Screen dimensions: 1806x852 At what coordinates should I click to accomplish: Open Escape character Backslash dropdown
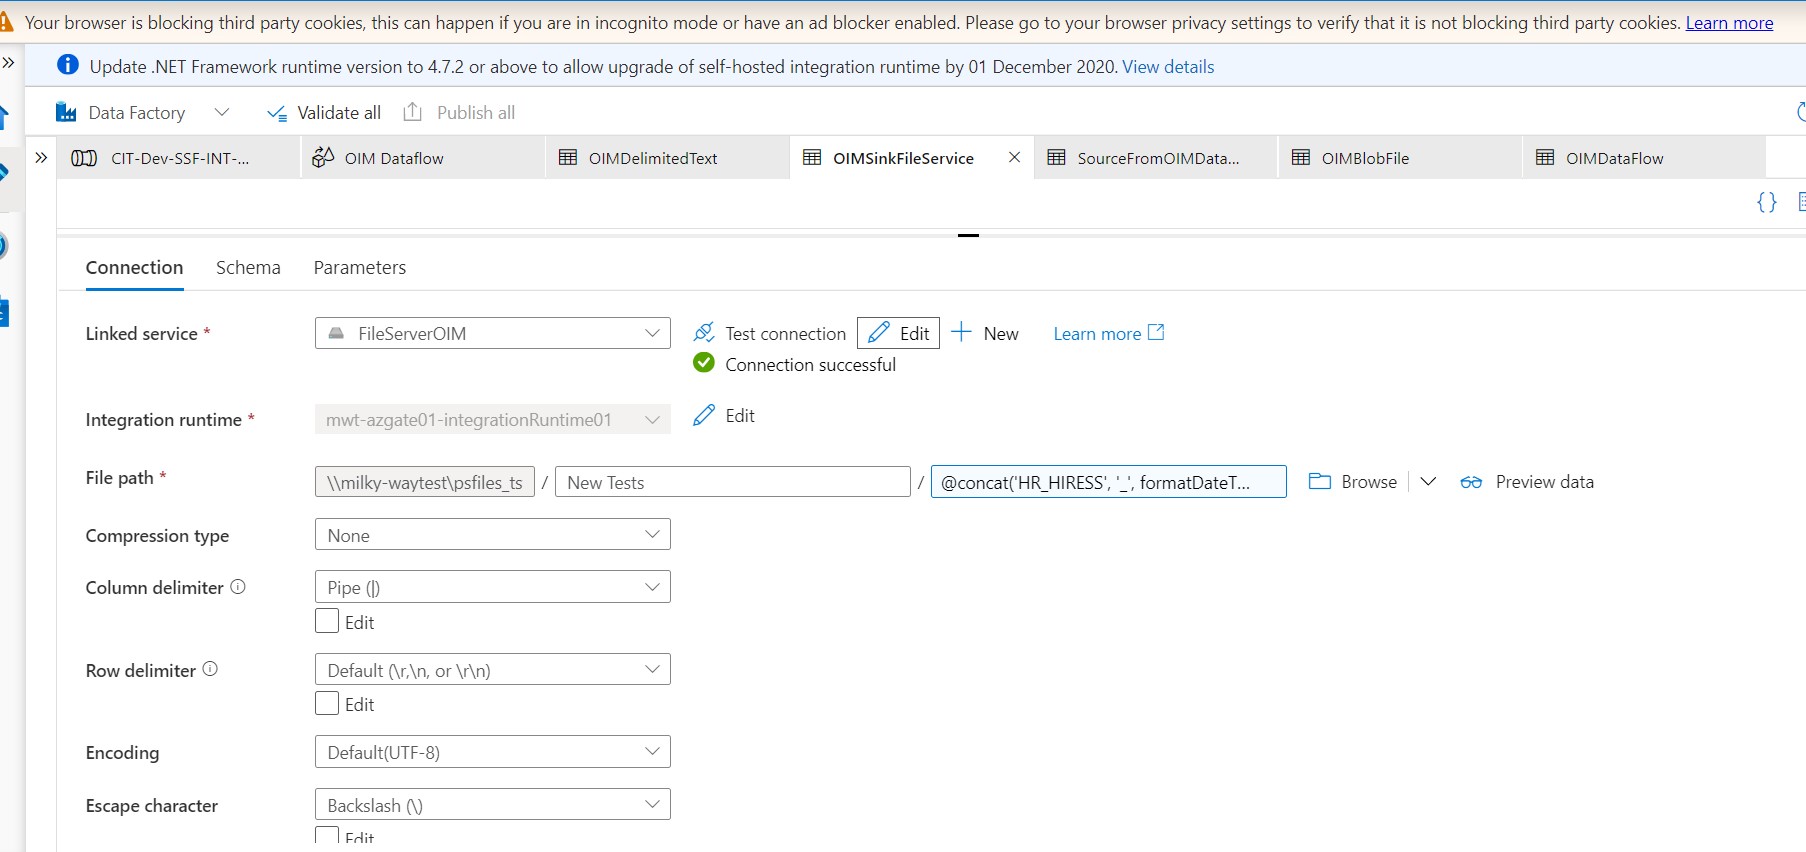click(492, 805)
